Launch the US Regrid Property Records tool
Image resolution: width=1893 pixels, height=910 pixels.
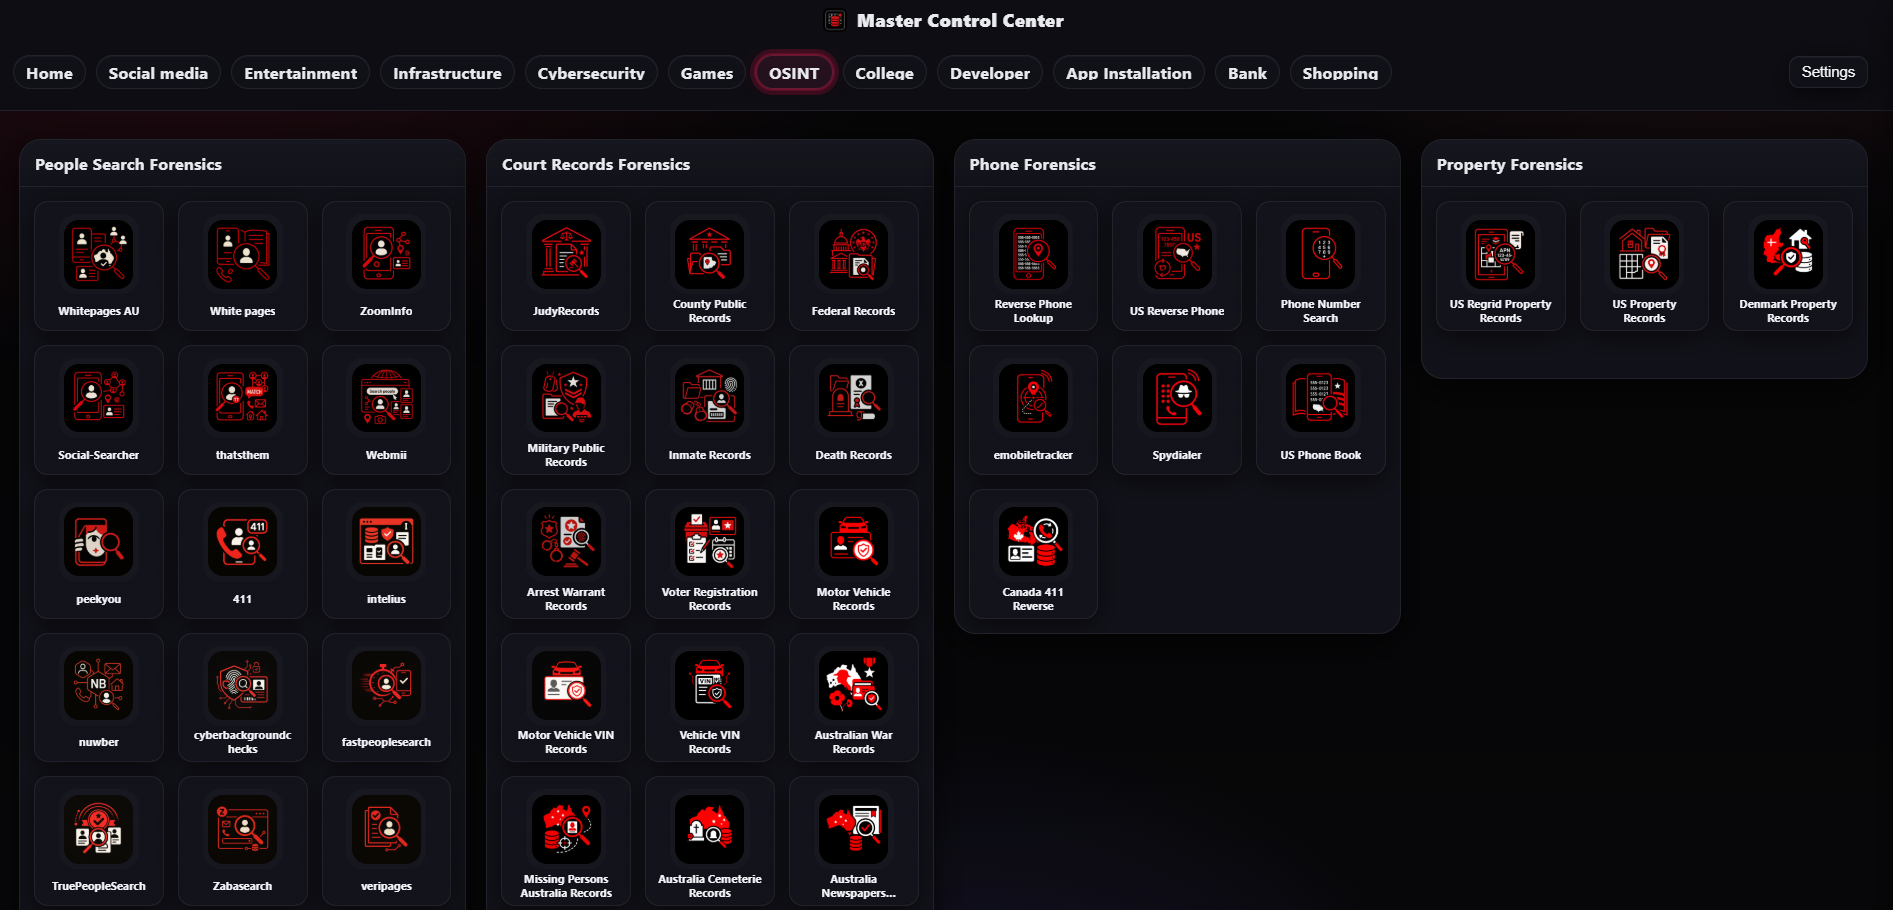pos(1500,265)
